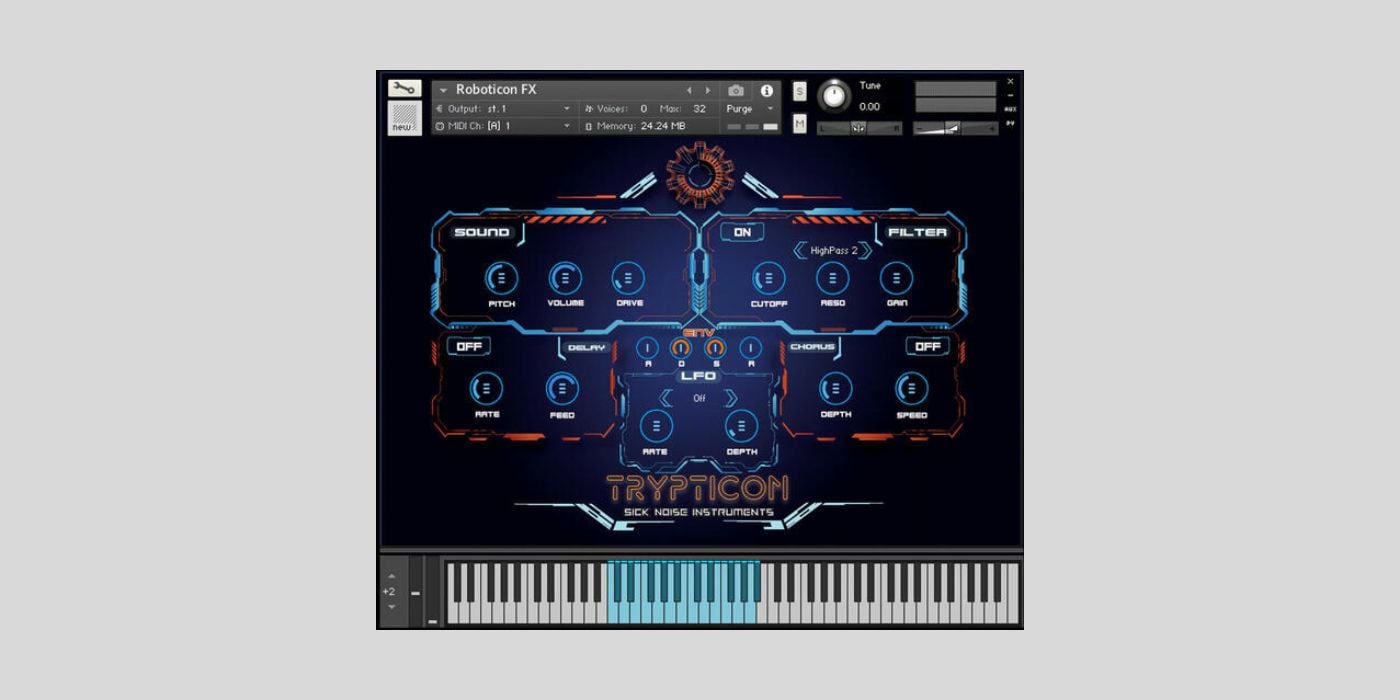This screenshot has height=700, width=1400.
Task: Click the envelope Sustain (S) knob
Action: (715, 348)
